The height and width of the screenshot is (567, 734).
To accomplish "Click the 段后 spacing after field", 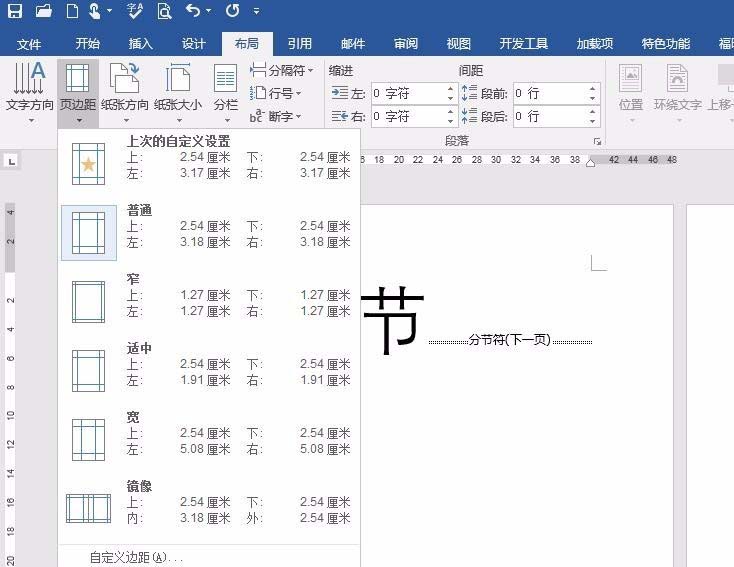I will pyautogui.click(x=550, y=116).
